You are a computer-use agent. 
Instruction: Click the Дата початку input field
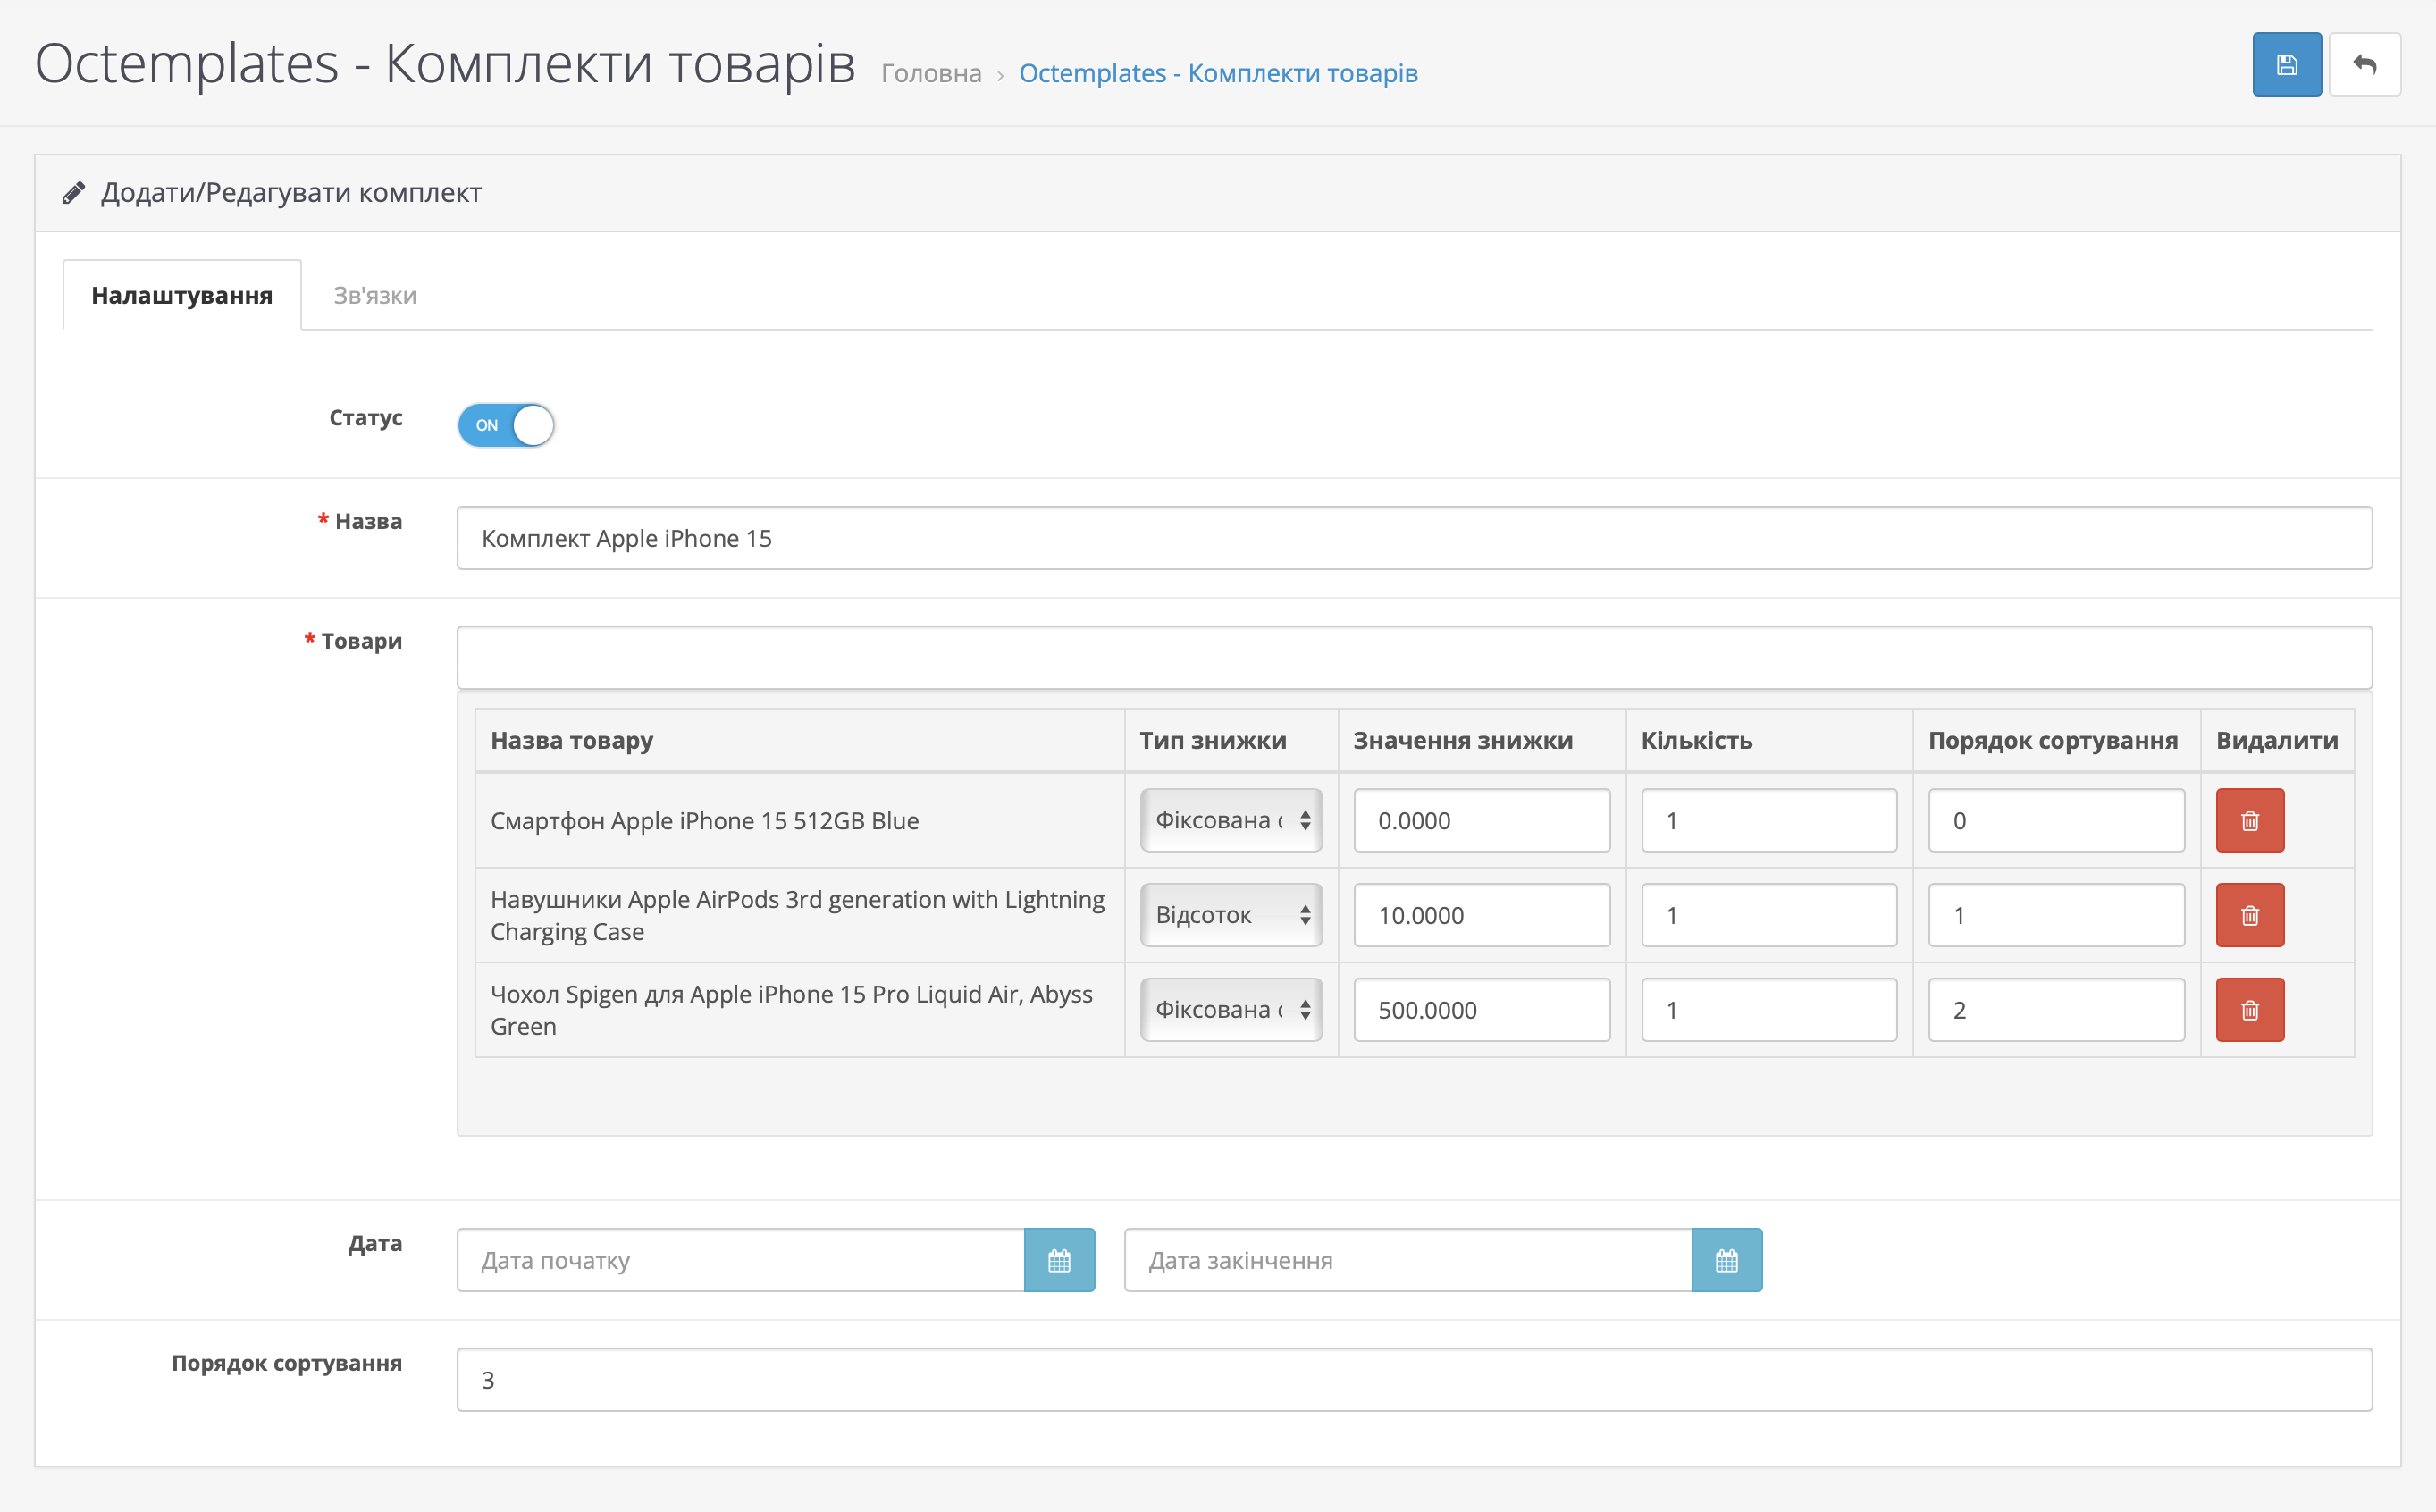point(741,1260)
